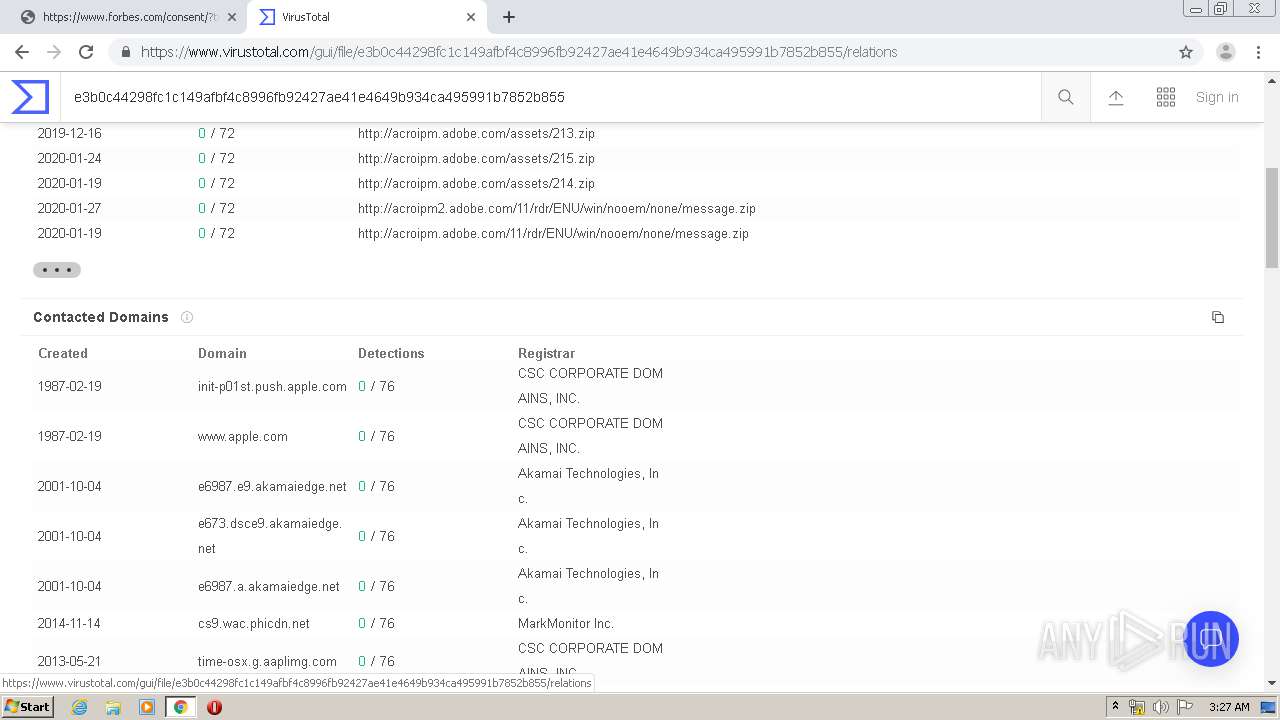Click network tray icon
The image size is (1280, 720).
(1137, 707)
